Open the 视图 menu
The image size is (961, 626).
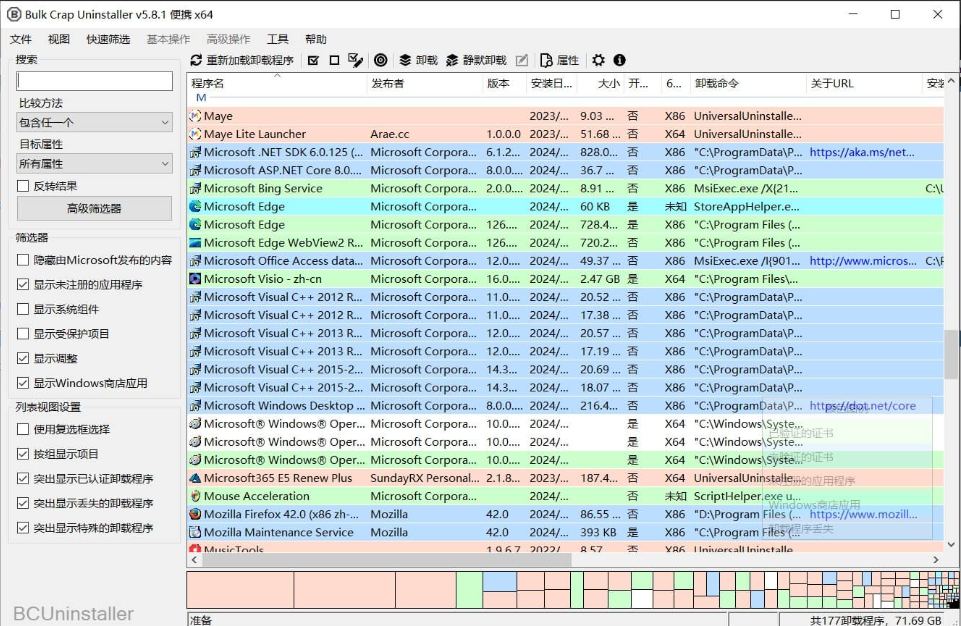tap(59, 39)
